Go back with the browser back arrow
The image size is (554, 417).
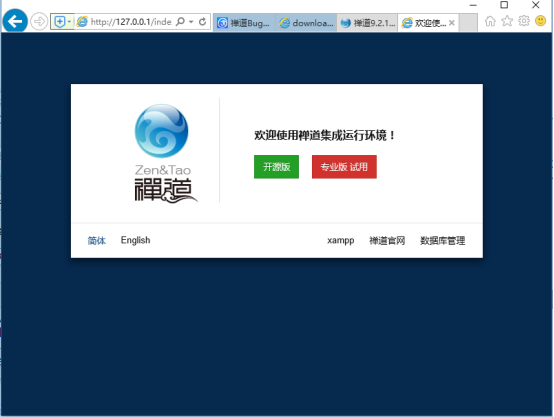point(15,21)
